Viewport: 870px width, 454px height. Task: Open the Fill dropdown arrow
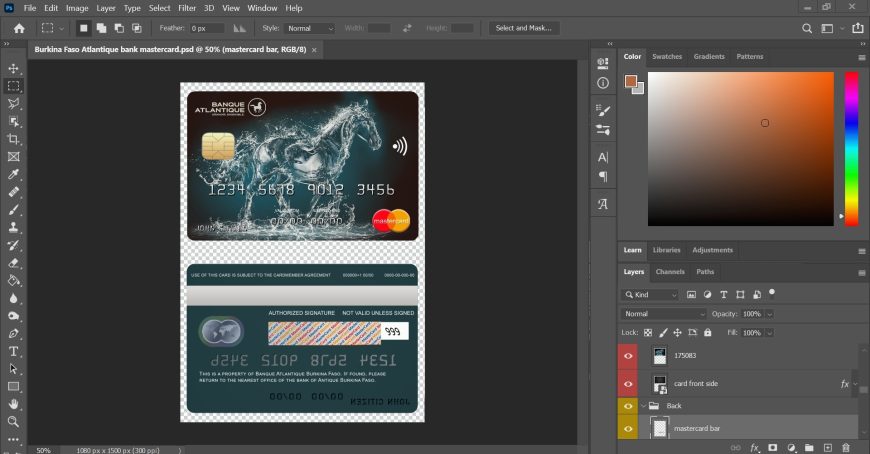[770, 333]
